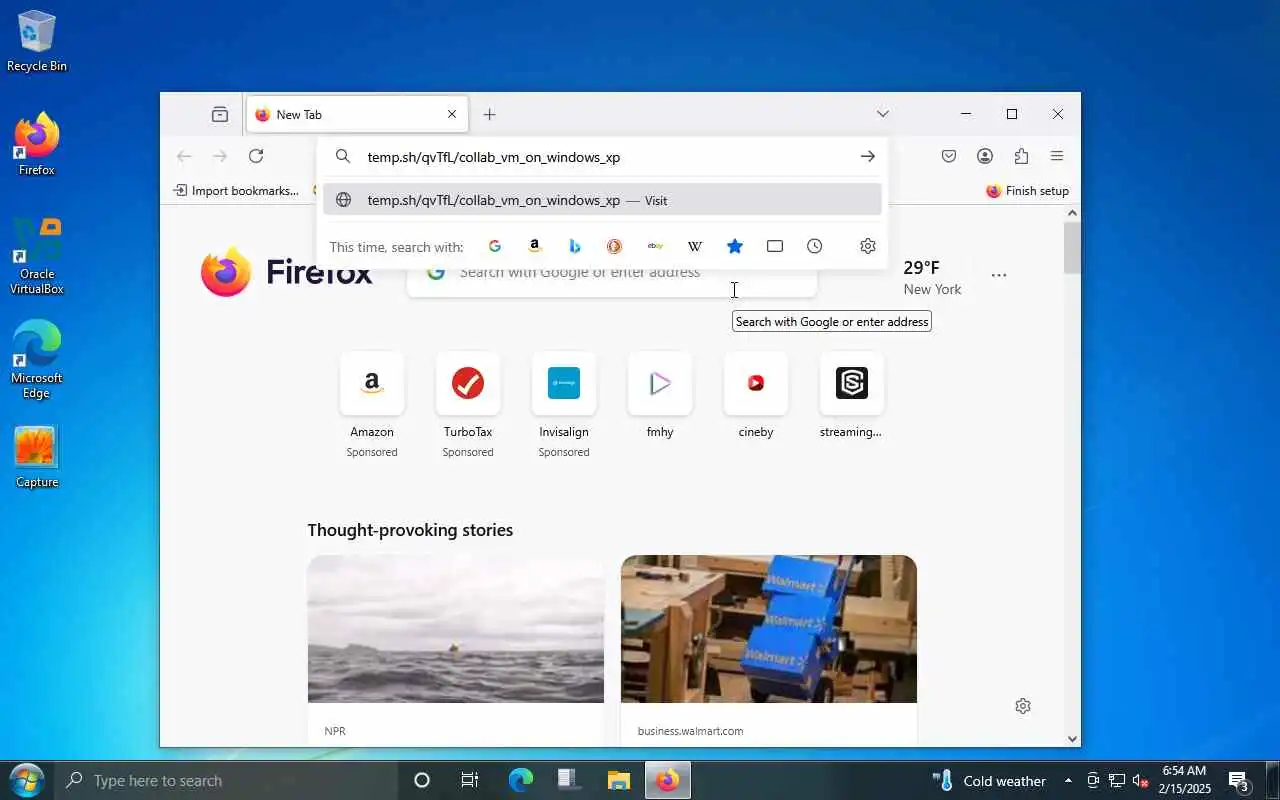
Task: Search history with clock icon
Action: click(x=815, y=246)
